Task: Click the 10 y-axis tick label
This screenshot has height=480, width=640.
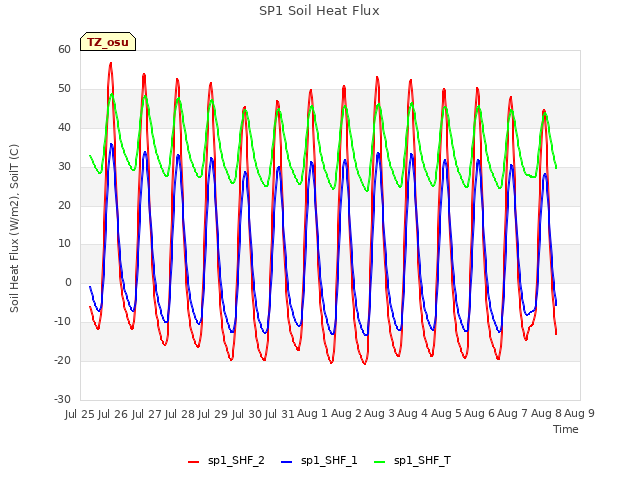Action: coord(64,244)
